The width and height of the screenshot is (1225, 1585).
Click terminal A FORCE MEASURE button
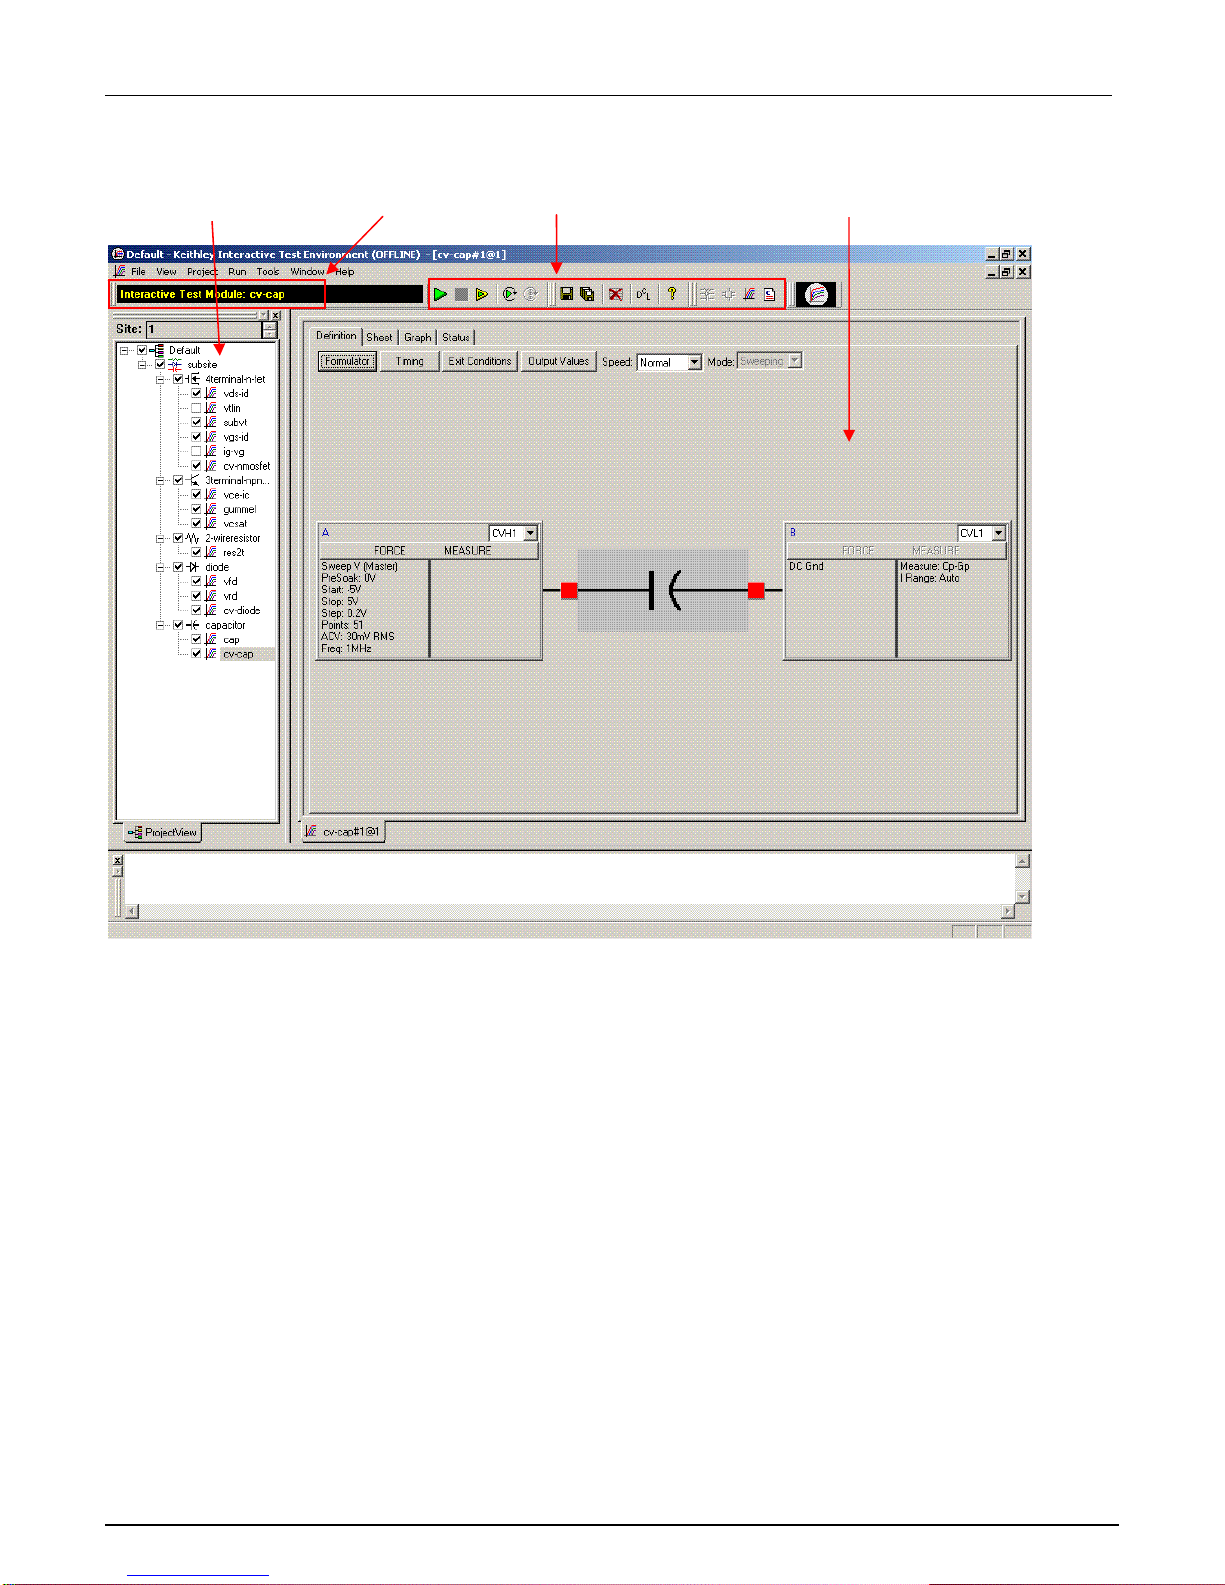coord(429,551)
